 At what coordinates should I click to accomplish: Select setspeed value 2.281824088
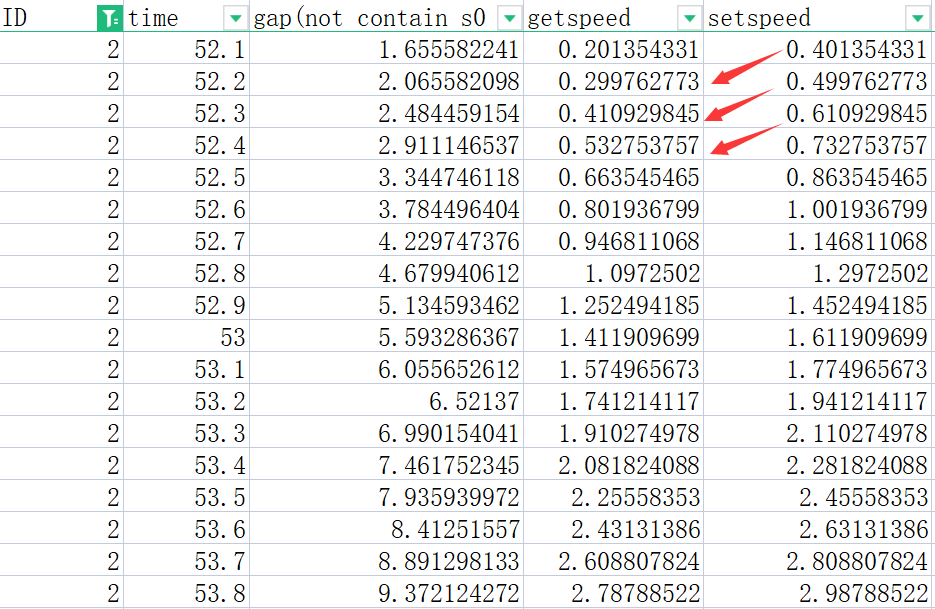coord(817,465)
